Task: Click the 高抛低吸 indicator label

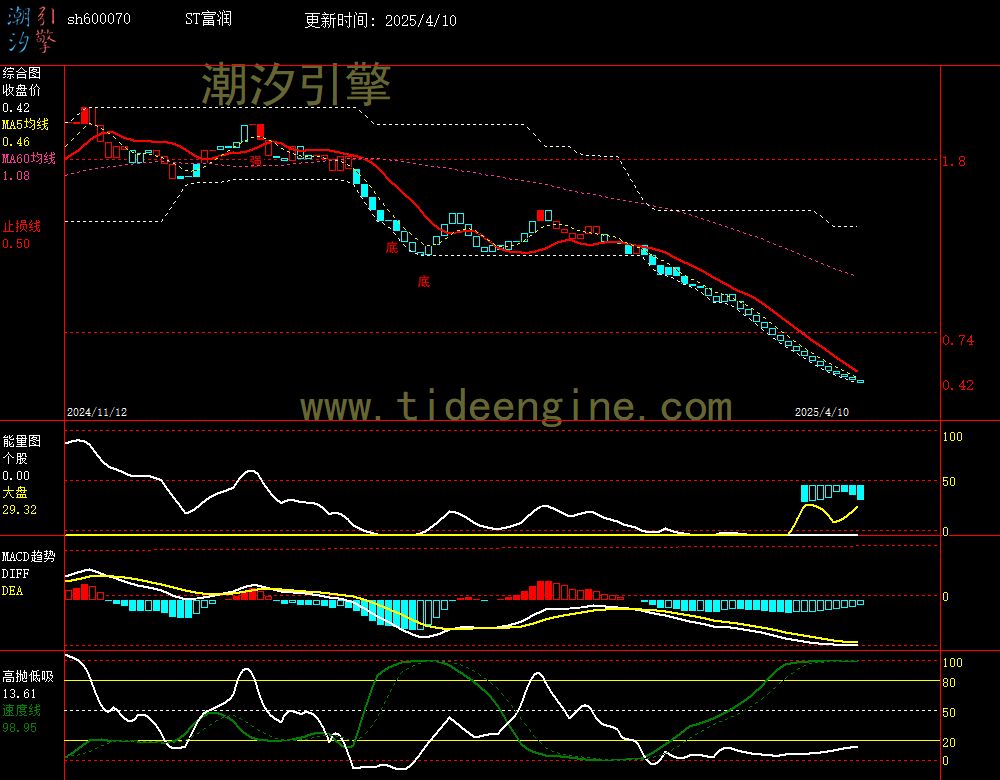Action: 27,676
